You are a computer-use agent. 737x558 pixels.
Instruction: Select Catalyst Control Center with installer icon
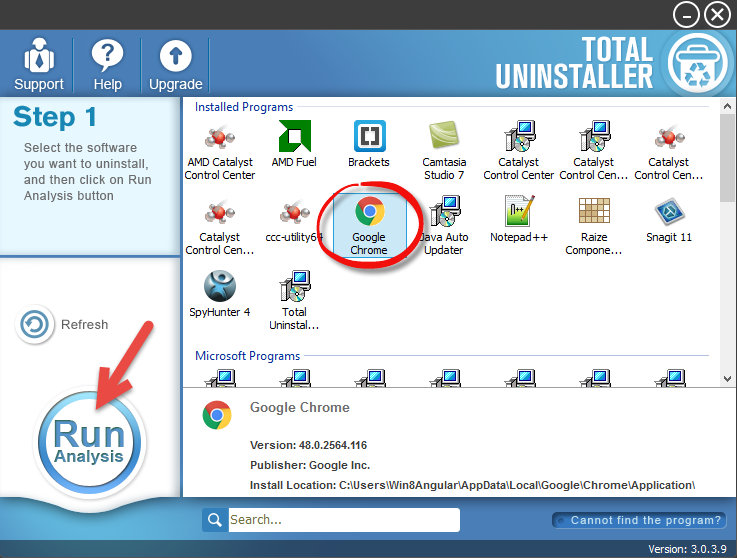click(x=518, y=151)
